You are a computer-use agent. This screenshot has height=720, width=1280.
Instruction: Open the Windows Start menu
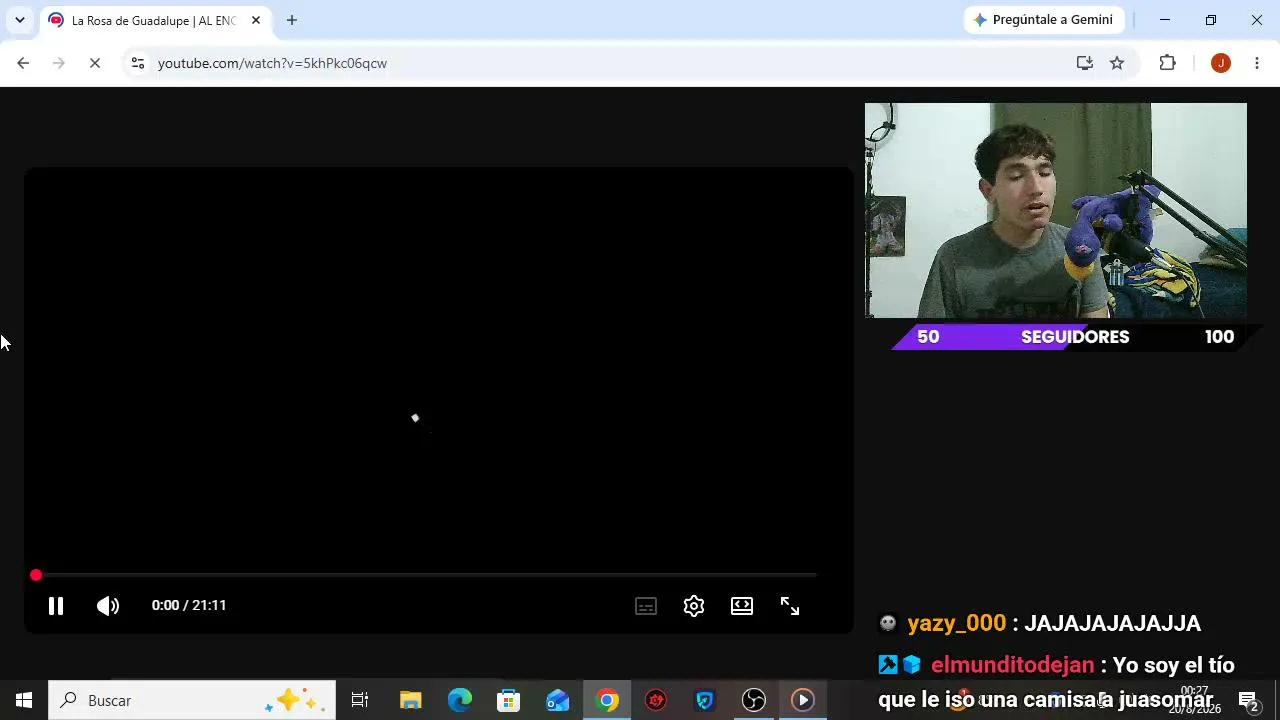pos(24,700)
